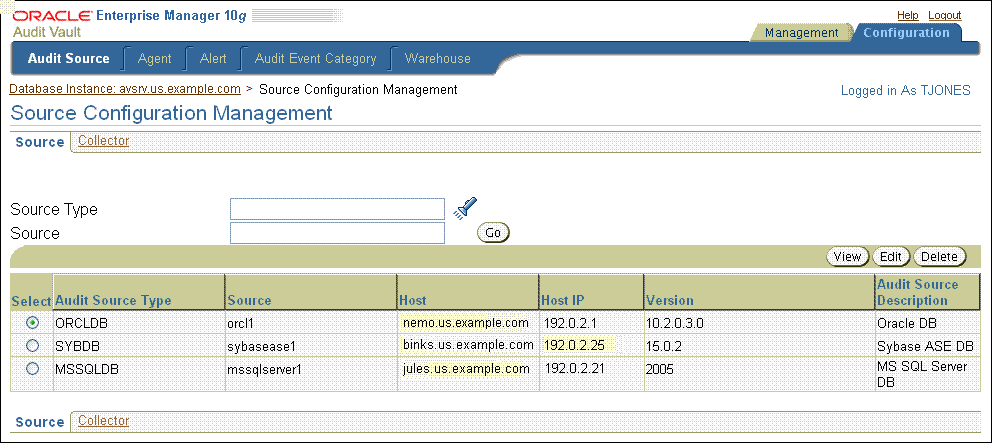Select the MSSQLDB row radio button
This screenshot has width=992, height=443.
(x=32, y=368)
